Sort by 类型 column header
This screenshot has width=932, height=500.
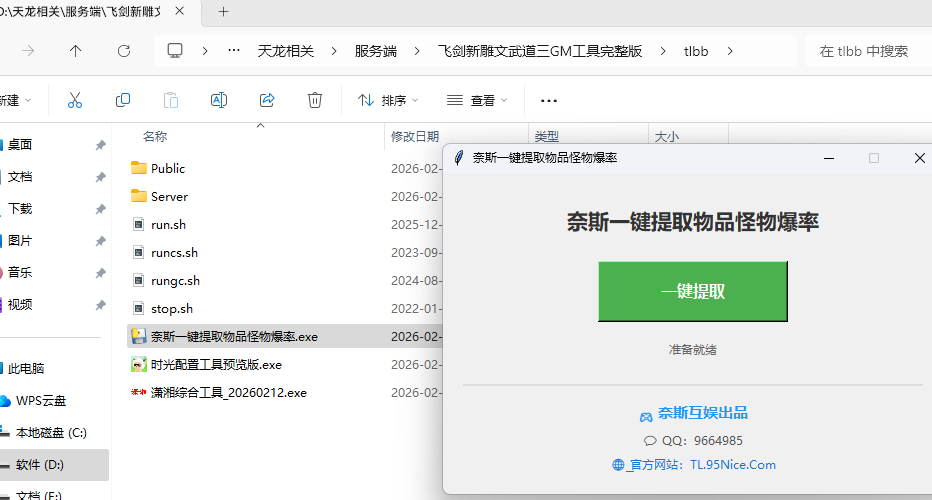pyautogui.click(x=547, y=137)
